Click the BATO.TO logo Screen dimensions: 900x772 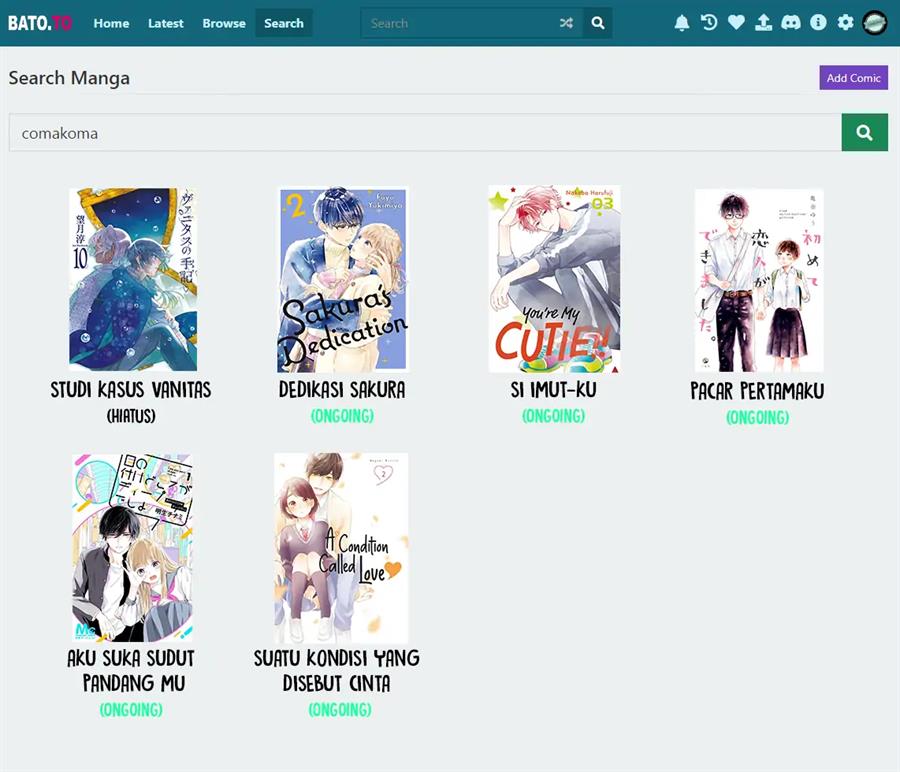click(40, 22)
